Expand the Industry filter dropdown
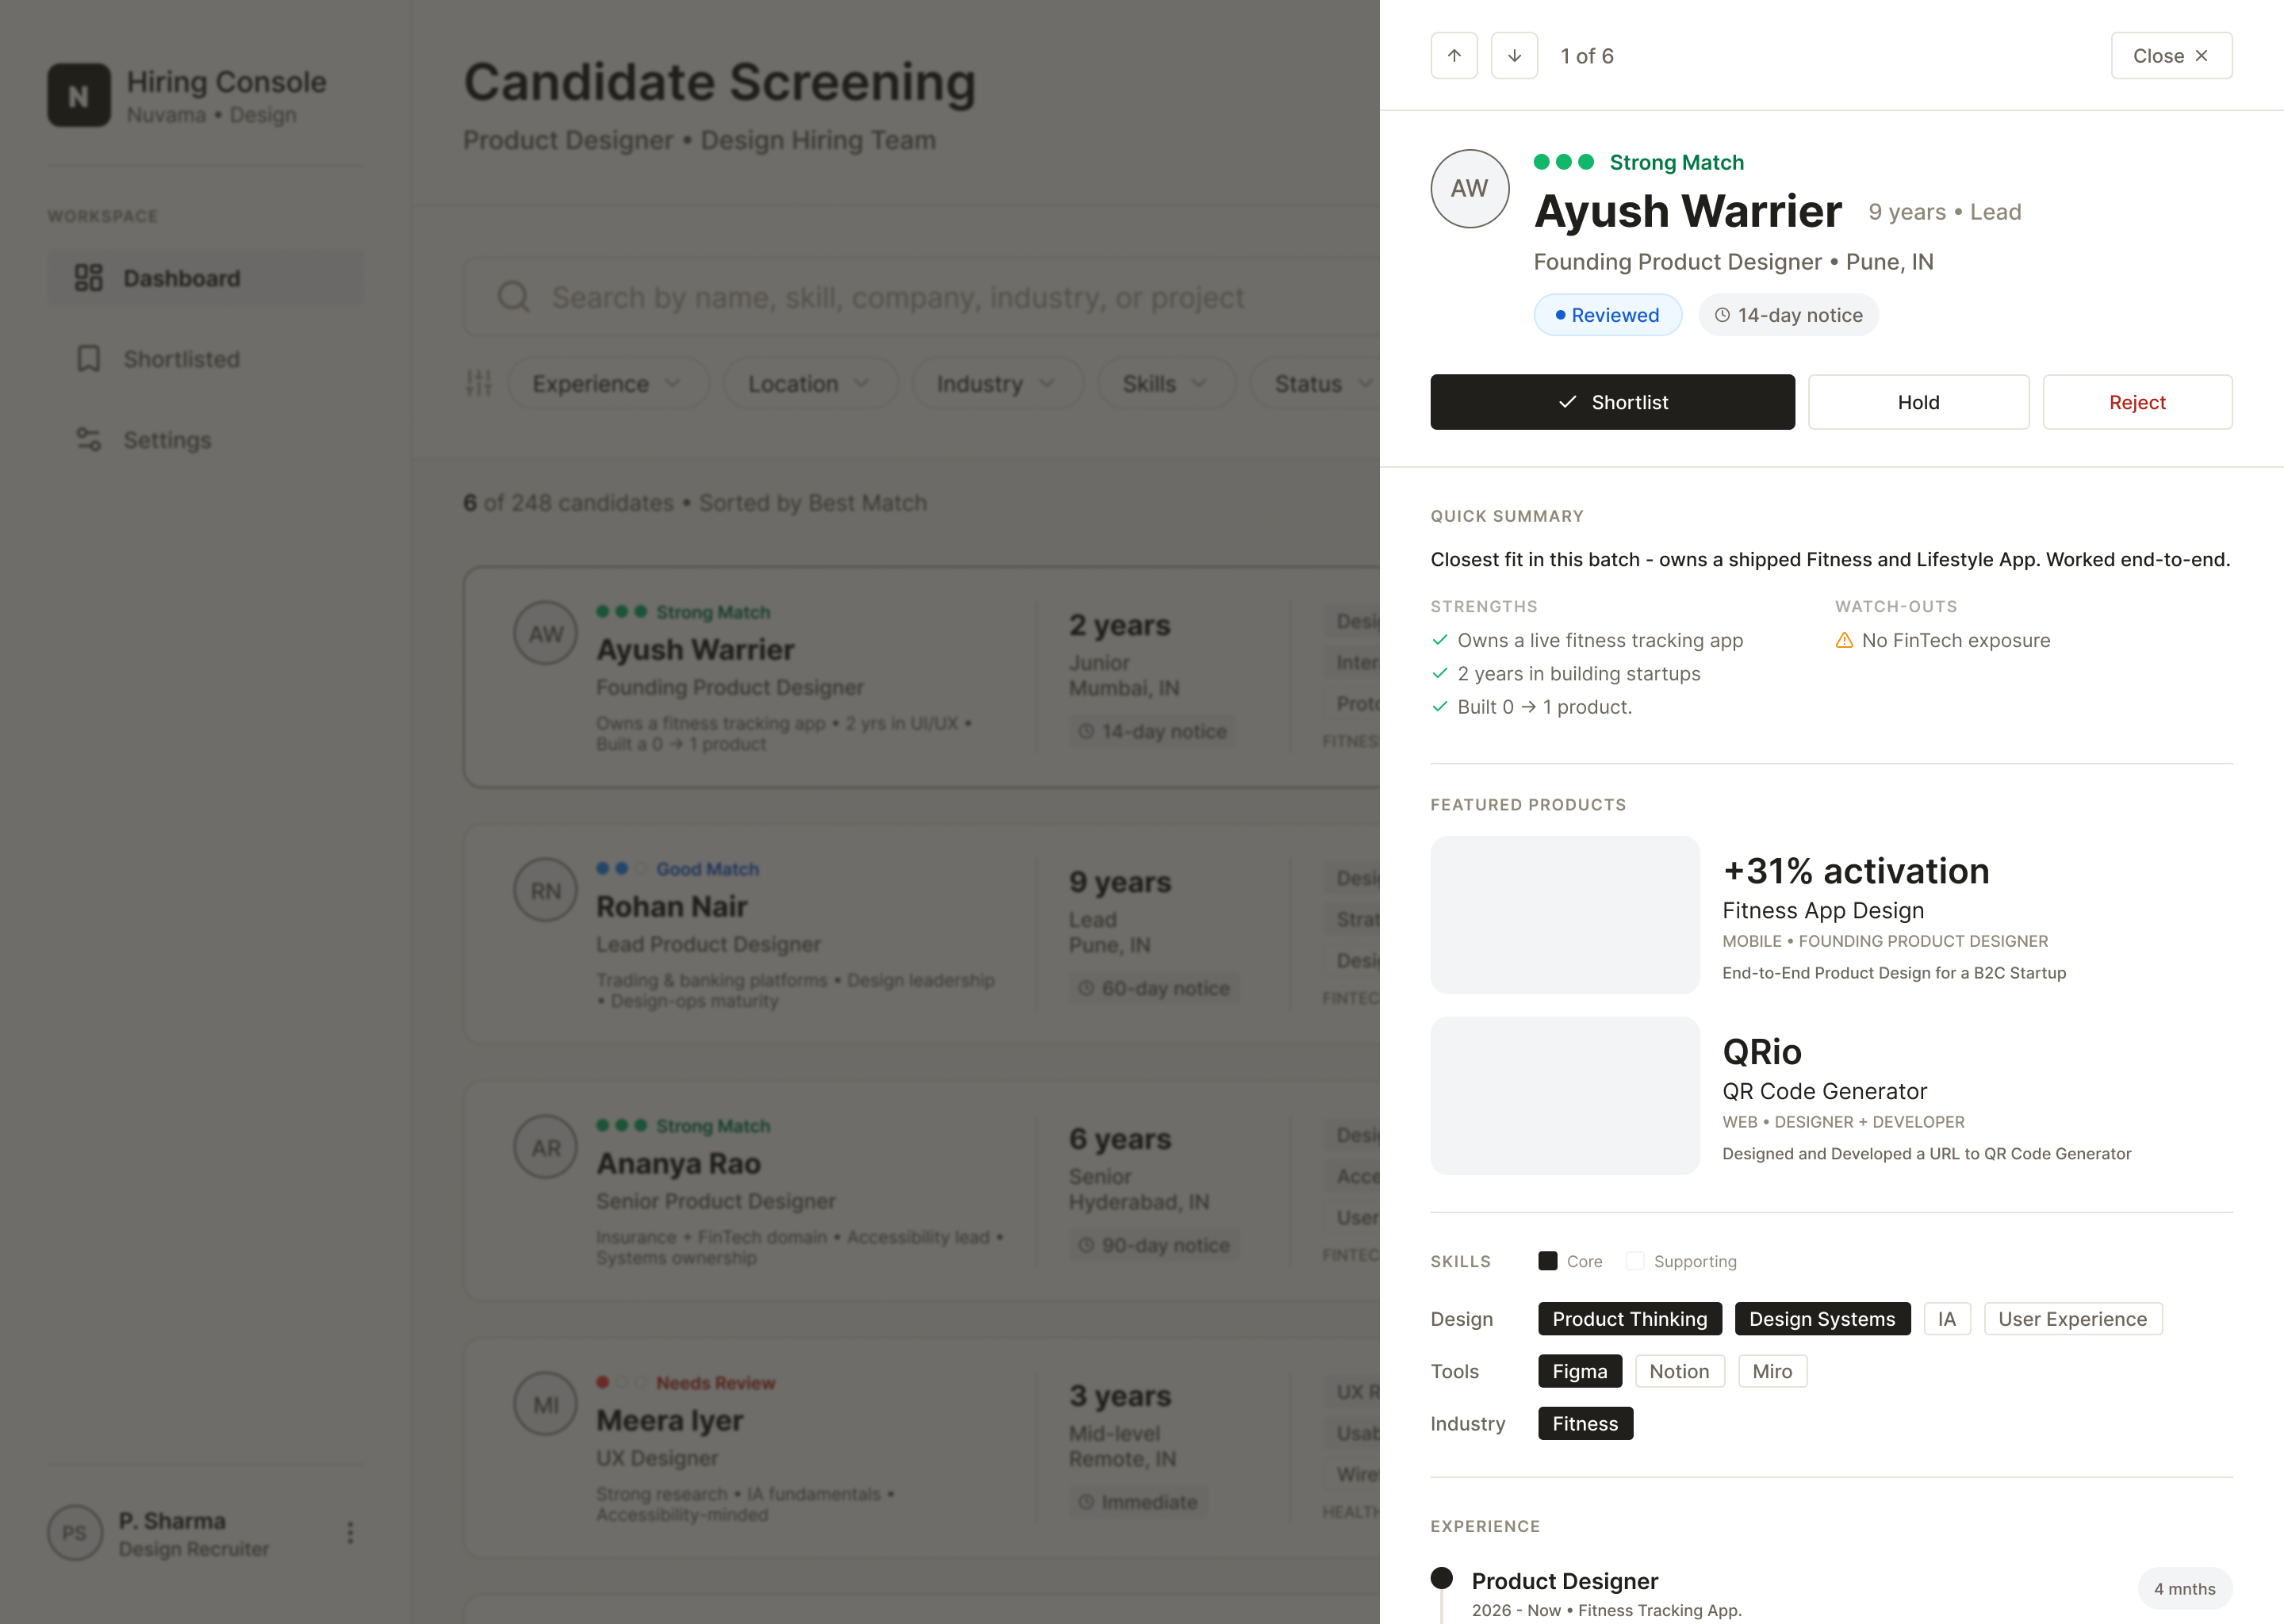 point(997,383)
